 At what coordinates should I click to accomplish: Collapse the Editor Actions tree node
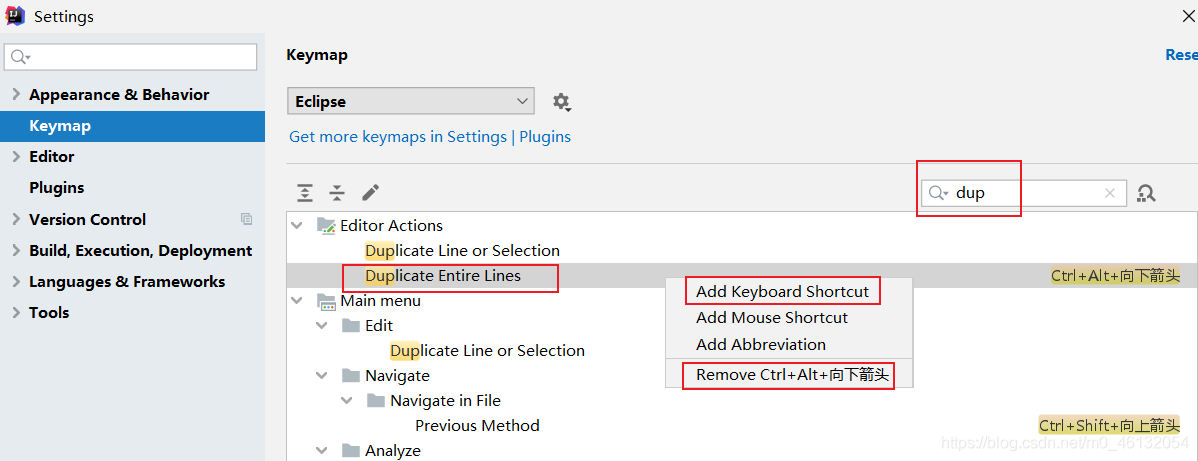297,226
